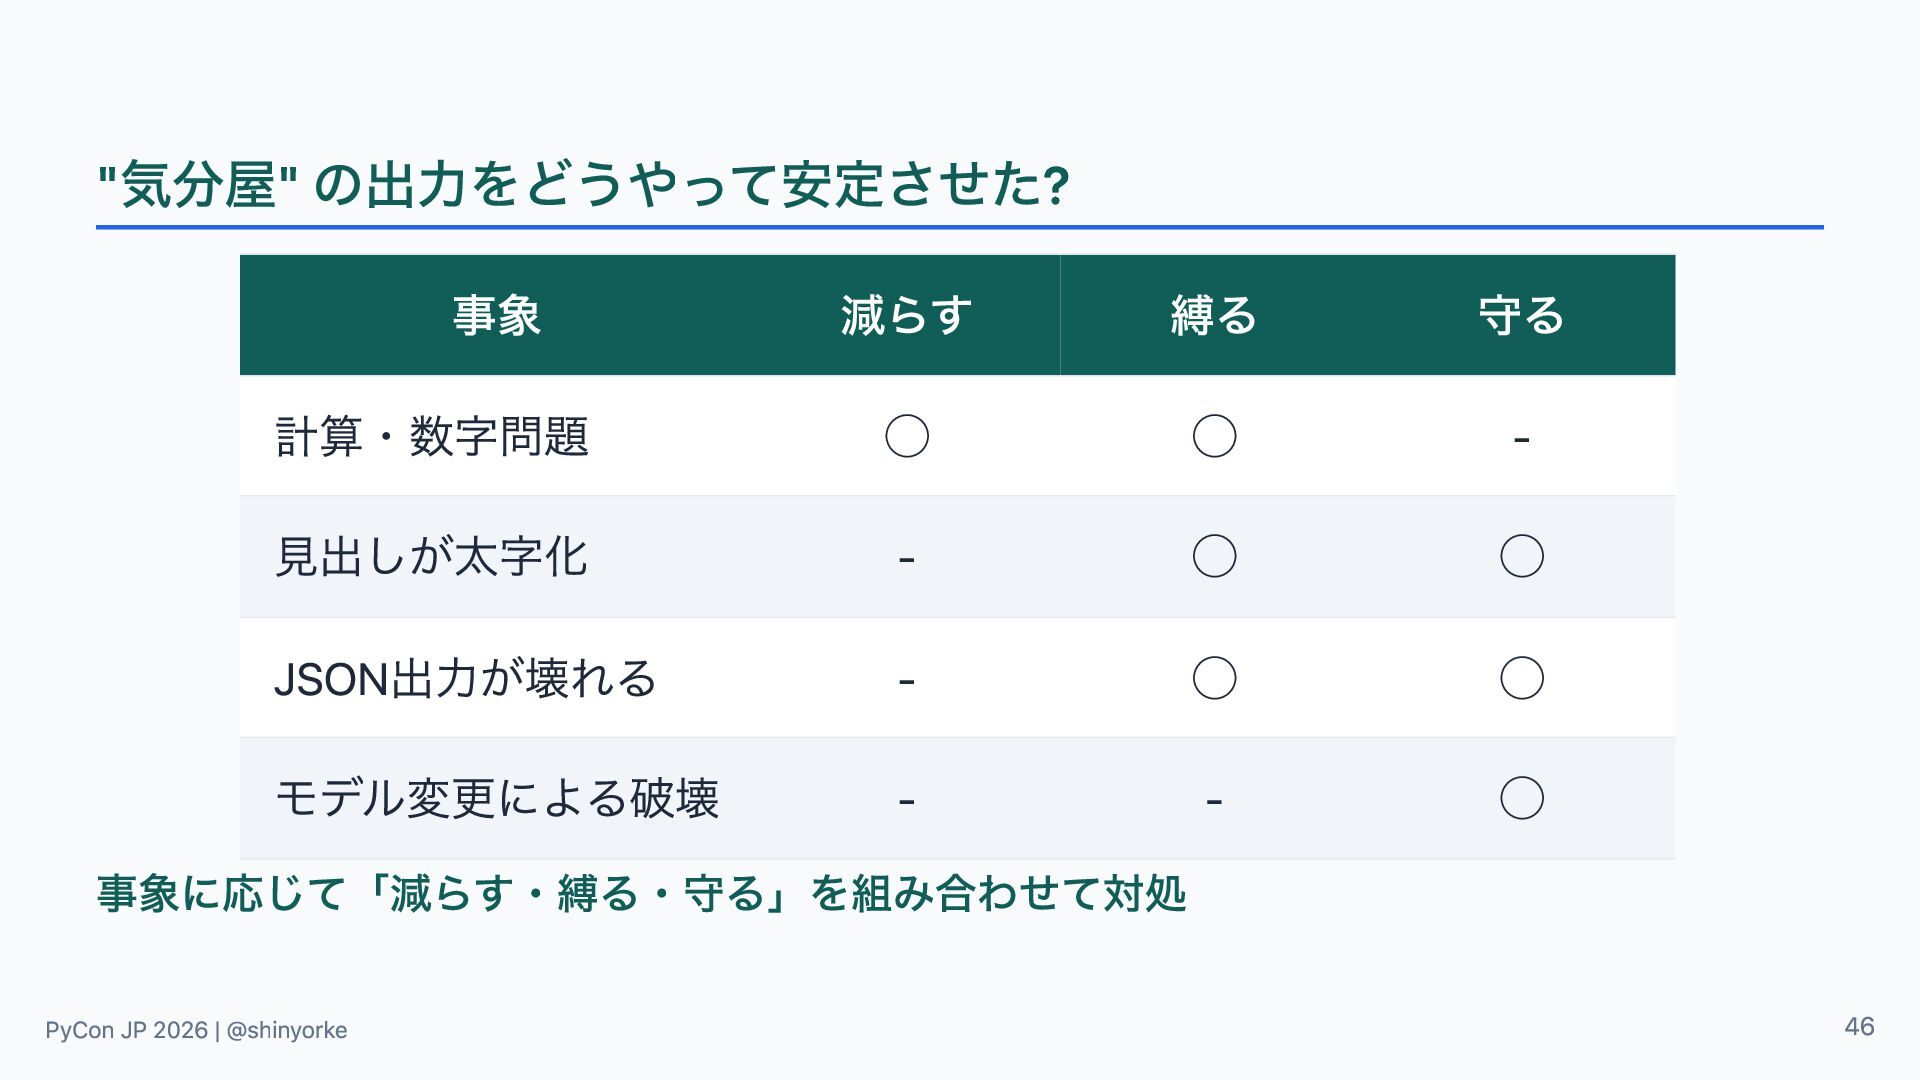The width and height of the screenshot is (1920, 1080).
Task: Click the 縛る column header
Action: 1214,315
